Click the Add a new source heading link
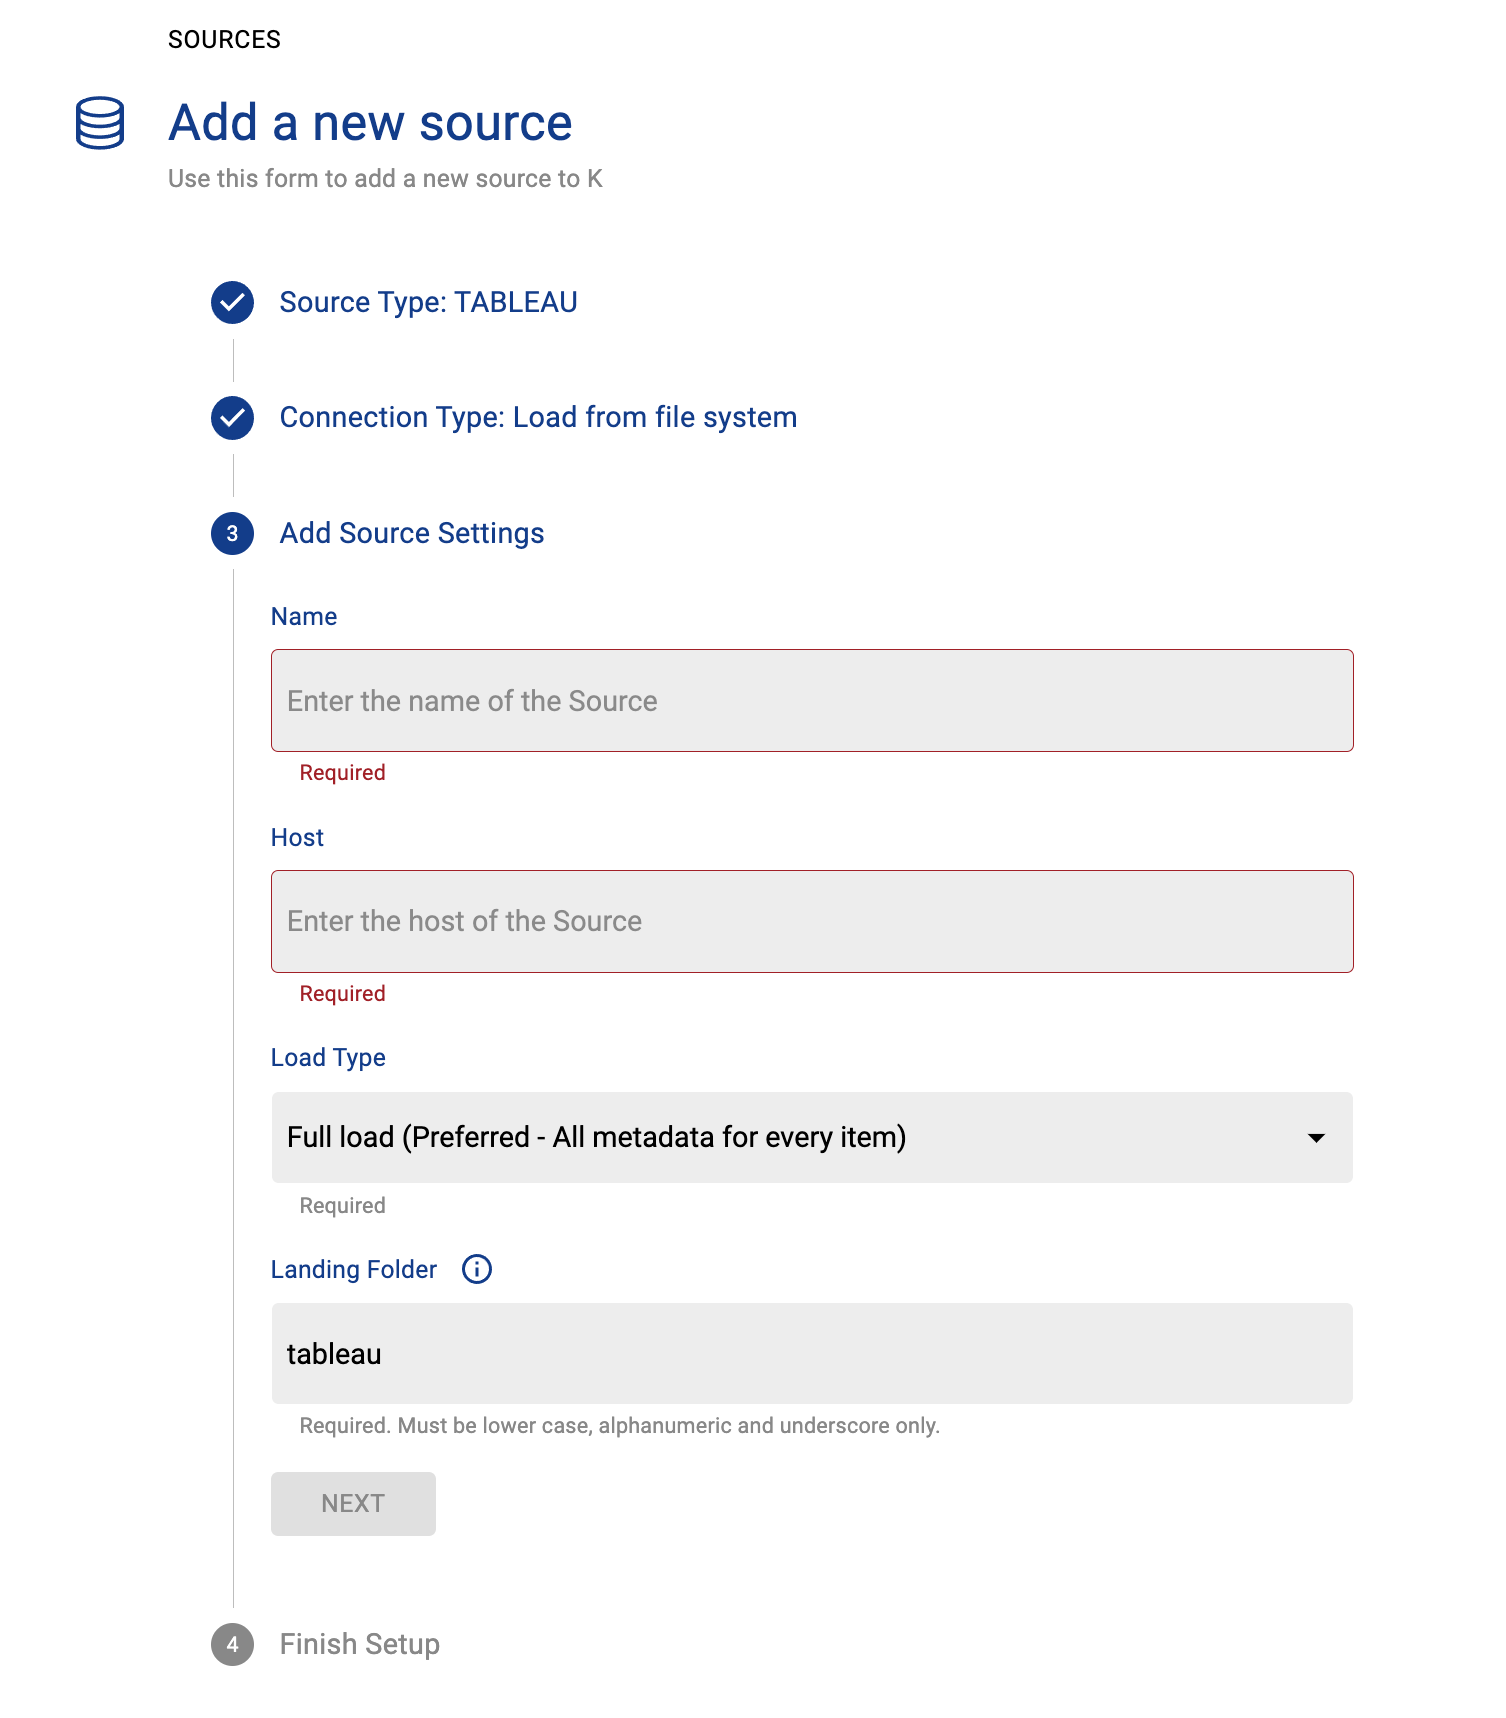 point(370,122)
